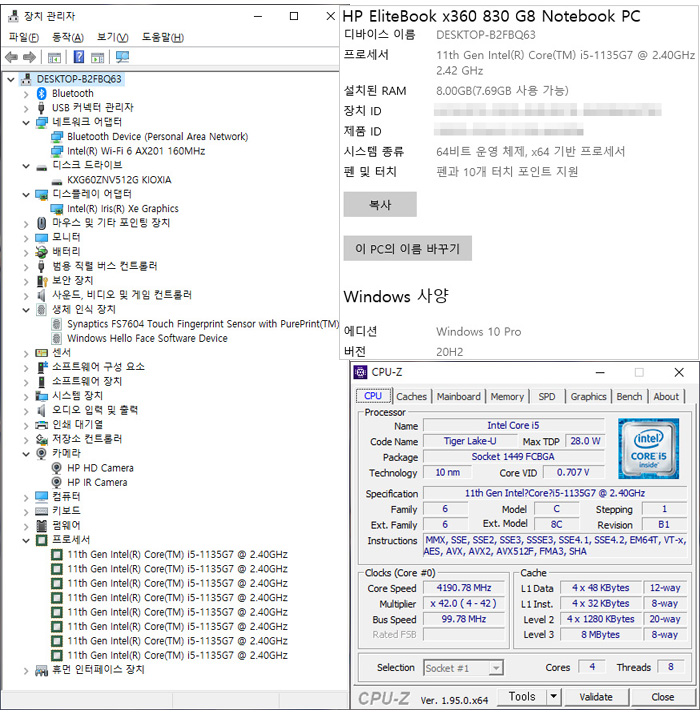Open the 동작(A) menu
Viewport: 700px width, 714px height.
pos(68,37)
